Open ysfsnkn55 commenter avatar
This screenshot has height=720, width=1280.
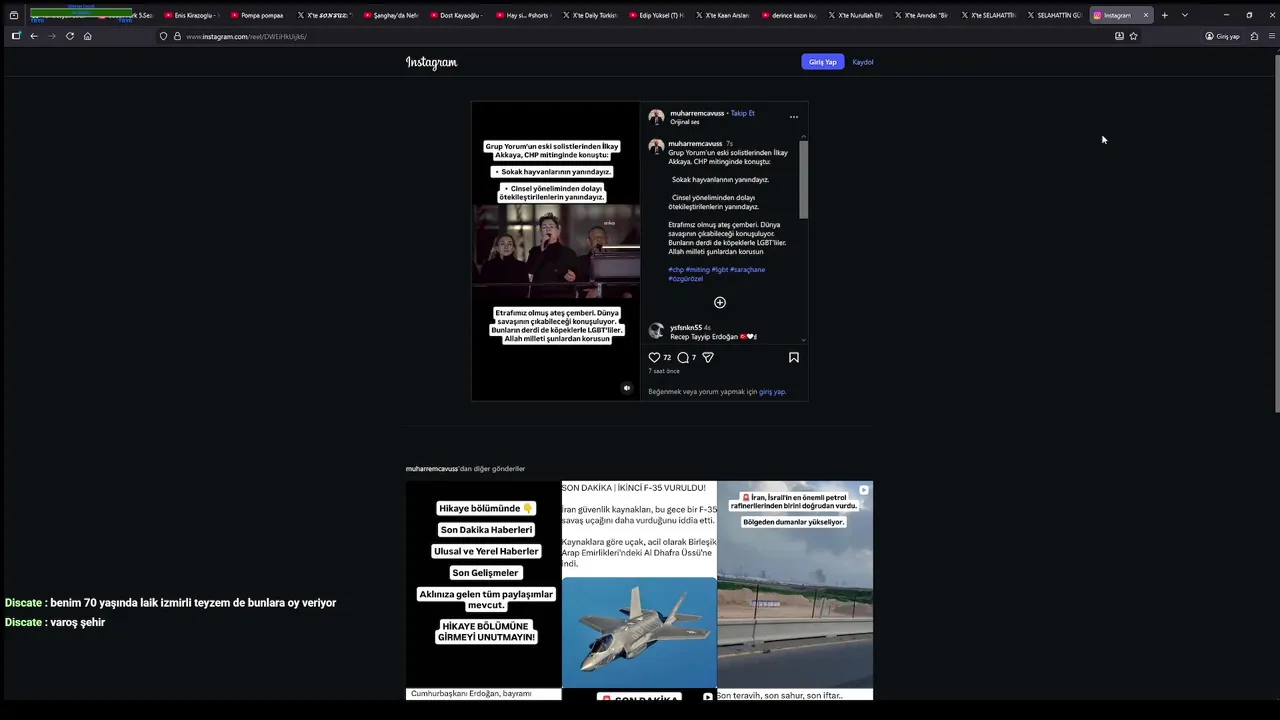pos(656,331)
